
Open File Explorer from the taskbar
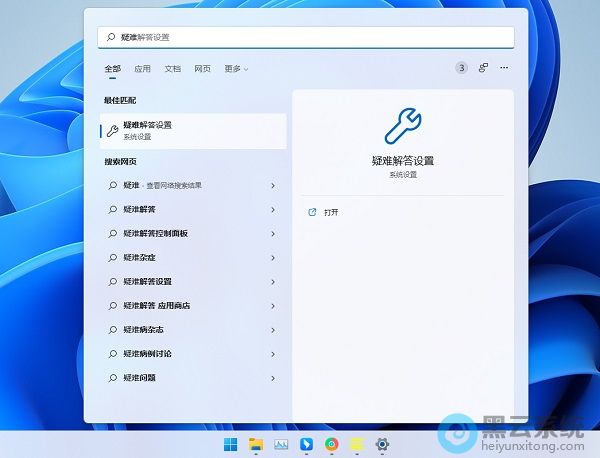click(256, 444)
